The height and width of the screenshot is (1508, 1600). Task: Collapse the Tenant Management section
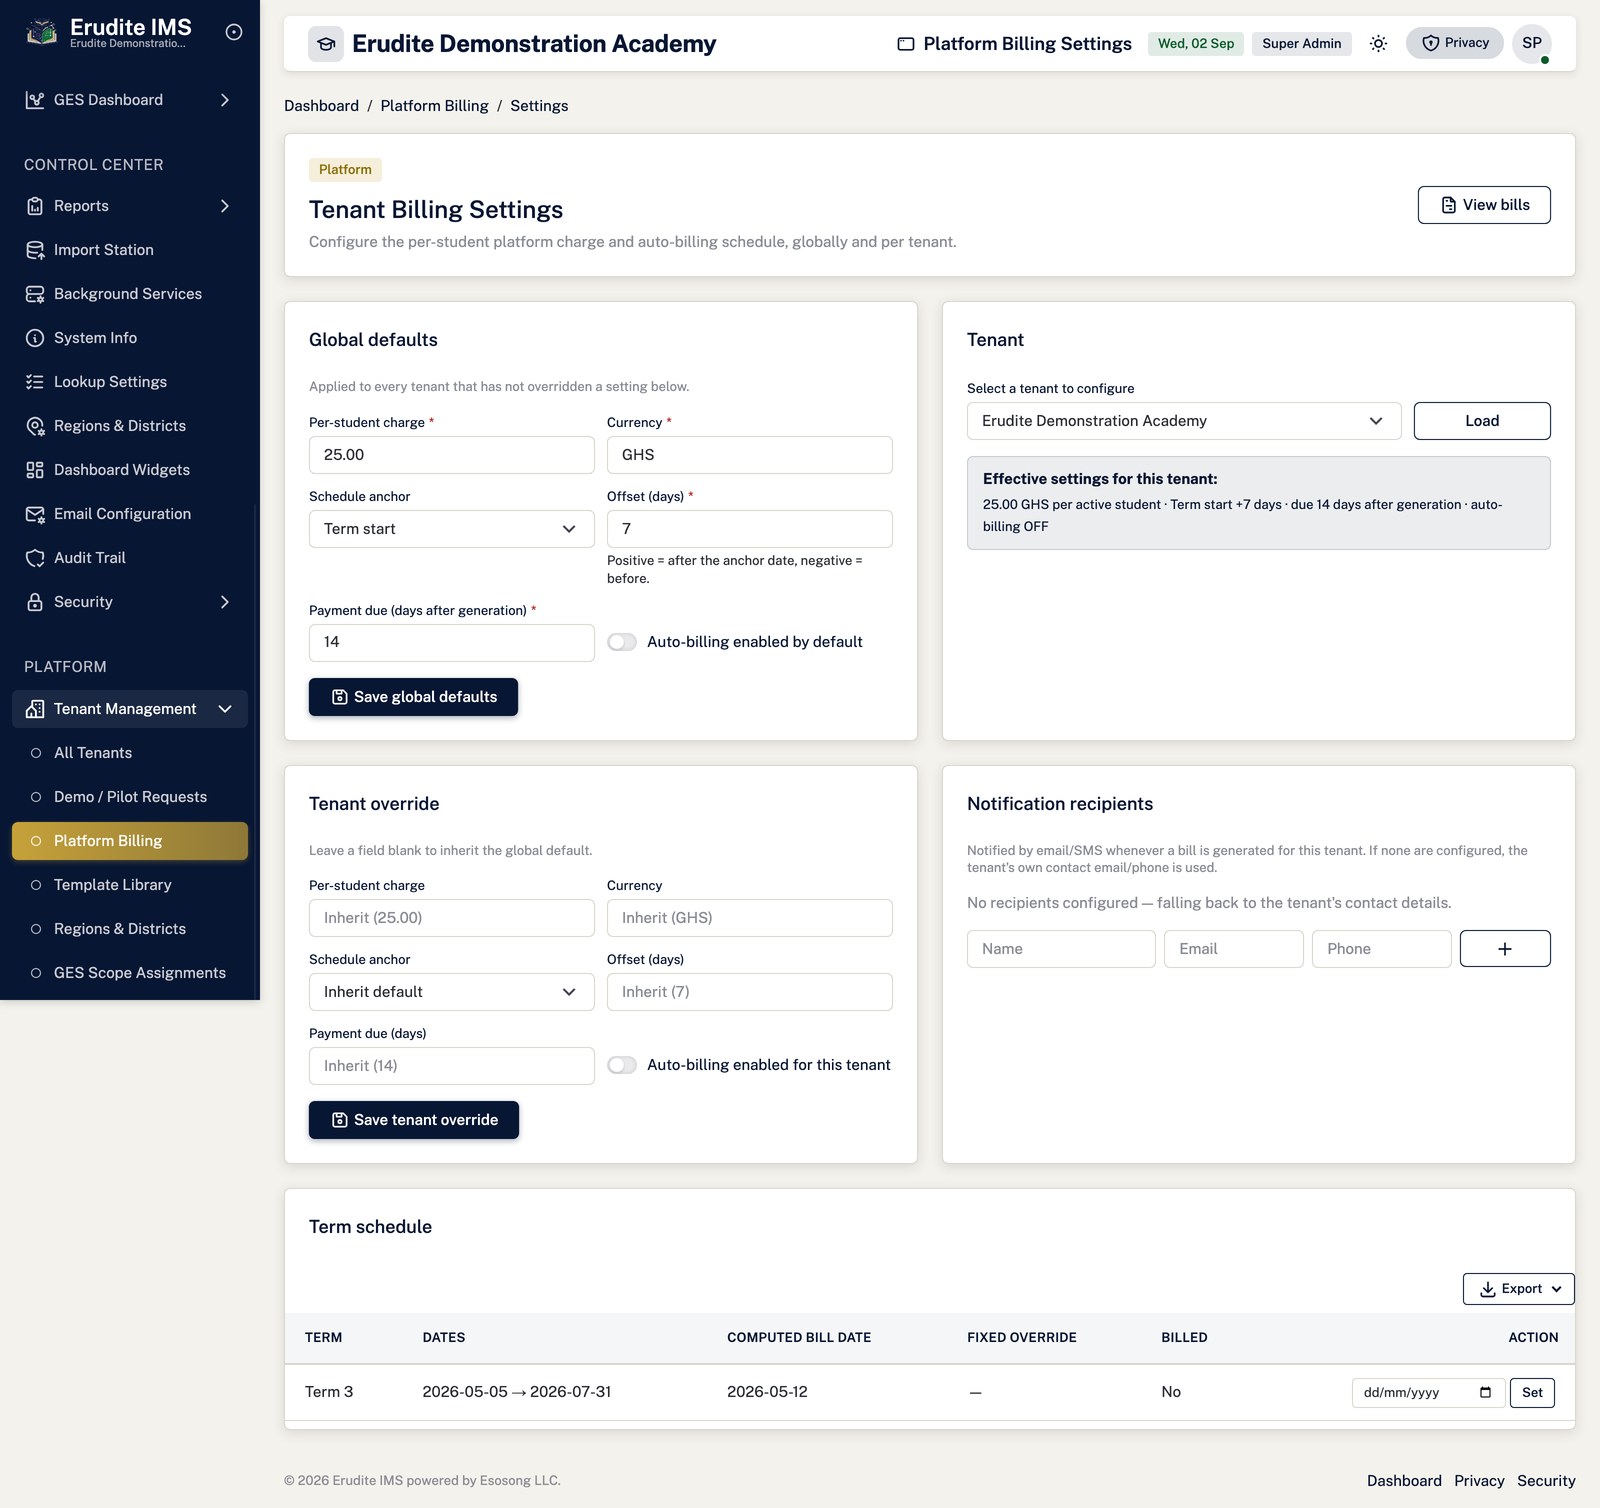tap(130, 709)
